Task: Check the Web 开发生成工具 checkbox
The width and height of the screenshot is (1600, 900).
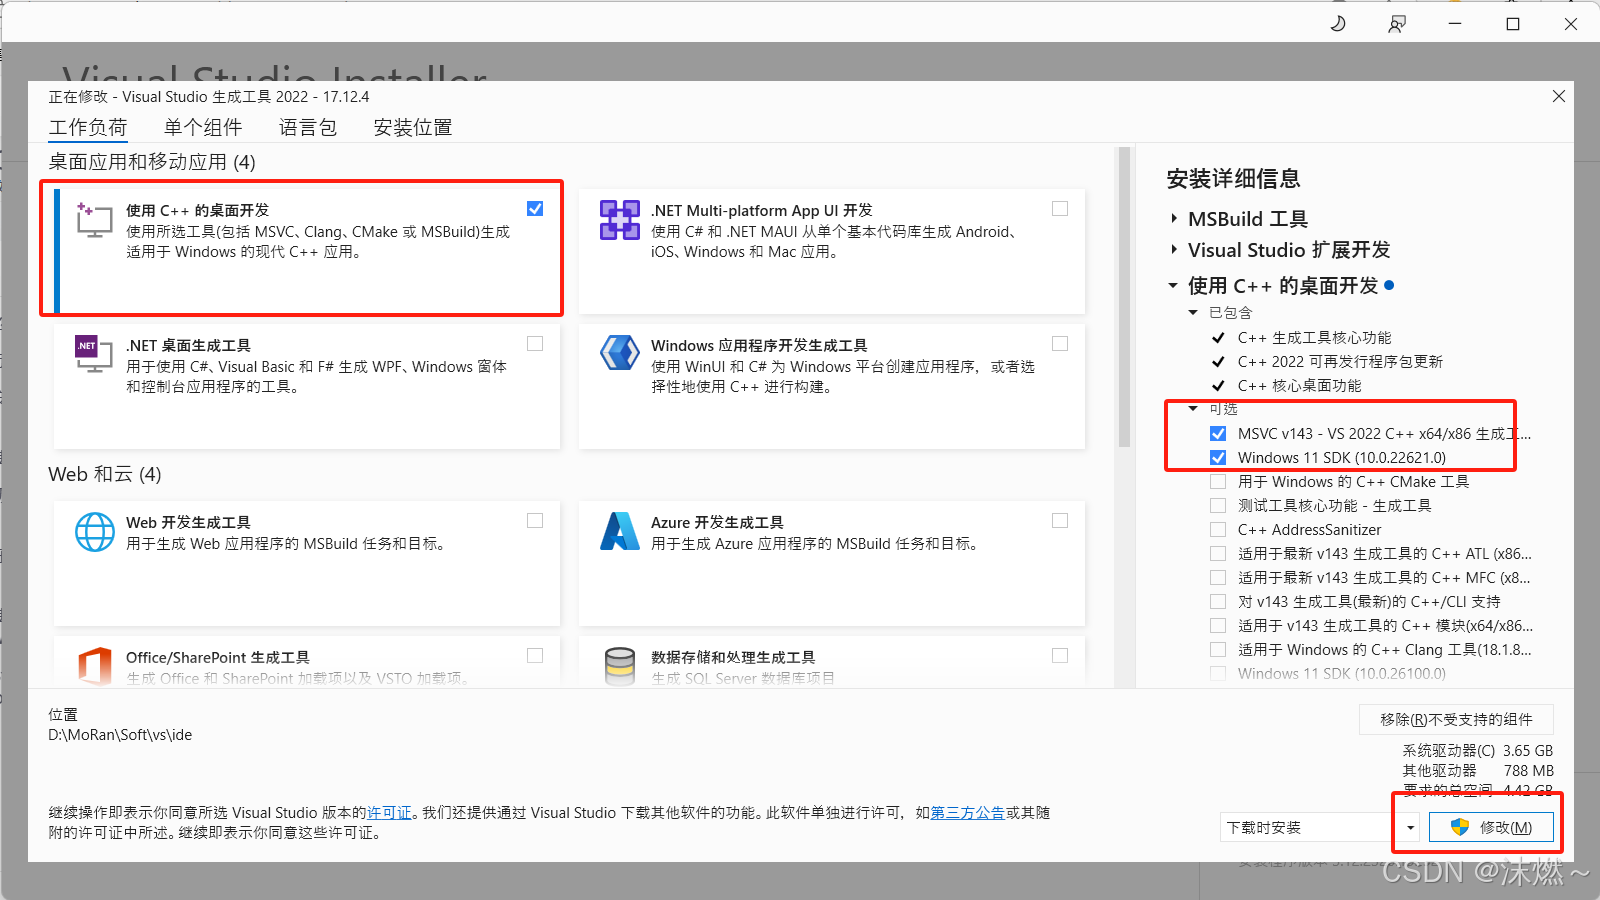Action: tap(535, 520)
